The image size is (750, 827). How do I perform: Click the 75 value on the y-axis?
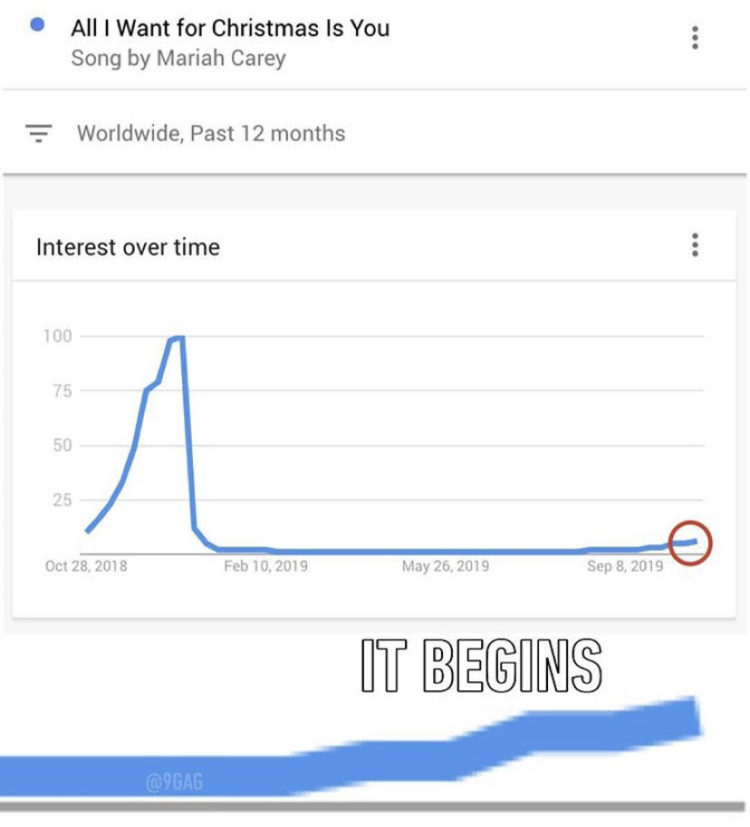point(61,391)
